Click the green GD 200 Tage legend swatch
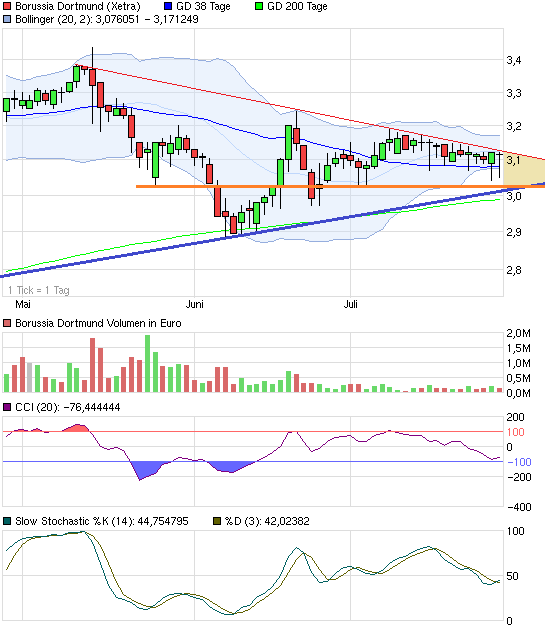This screenshot has width=545, height=629. [259, 6]
